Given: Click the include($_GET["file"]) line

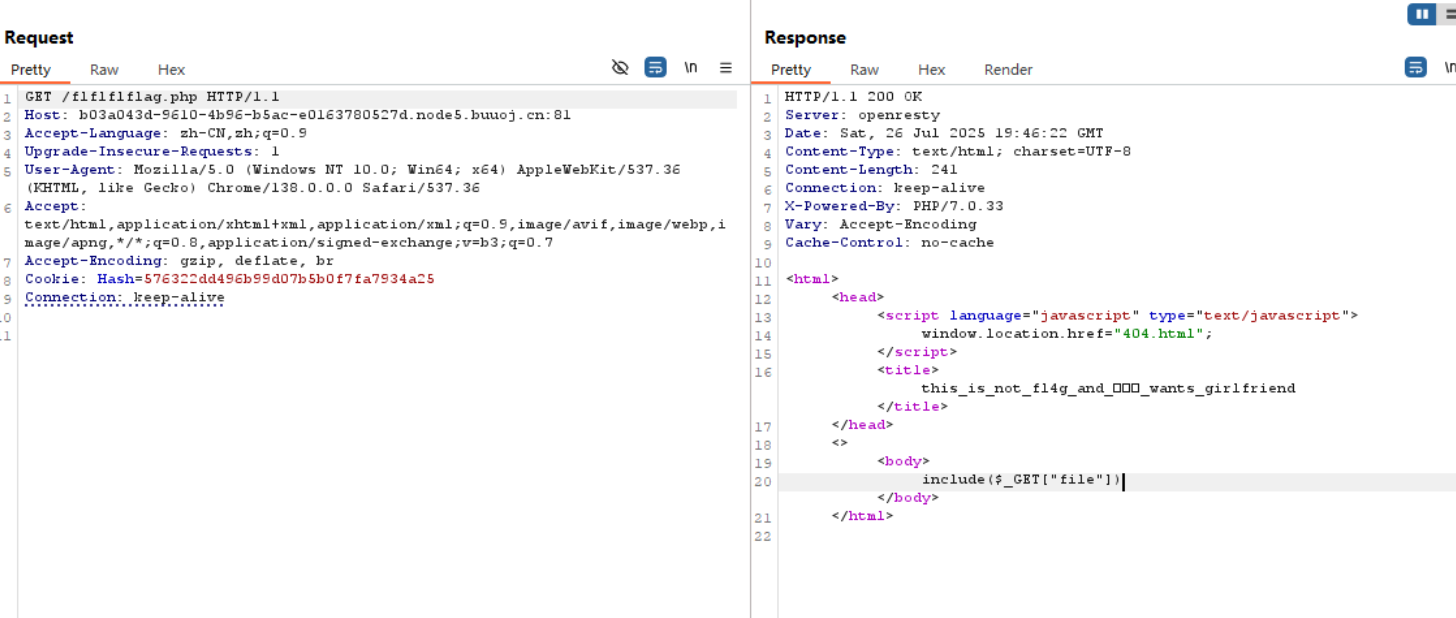Looking at the screenshot, I should click(1021, 480).
